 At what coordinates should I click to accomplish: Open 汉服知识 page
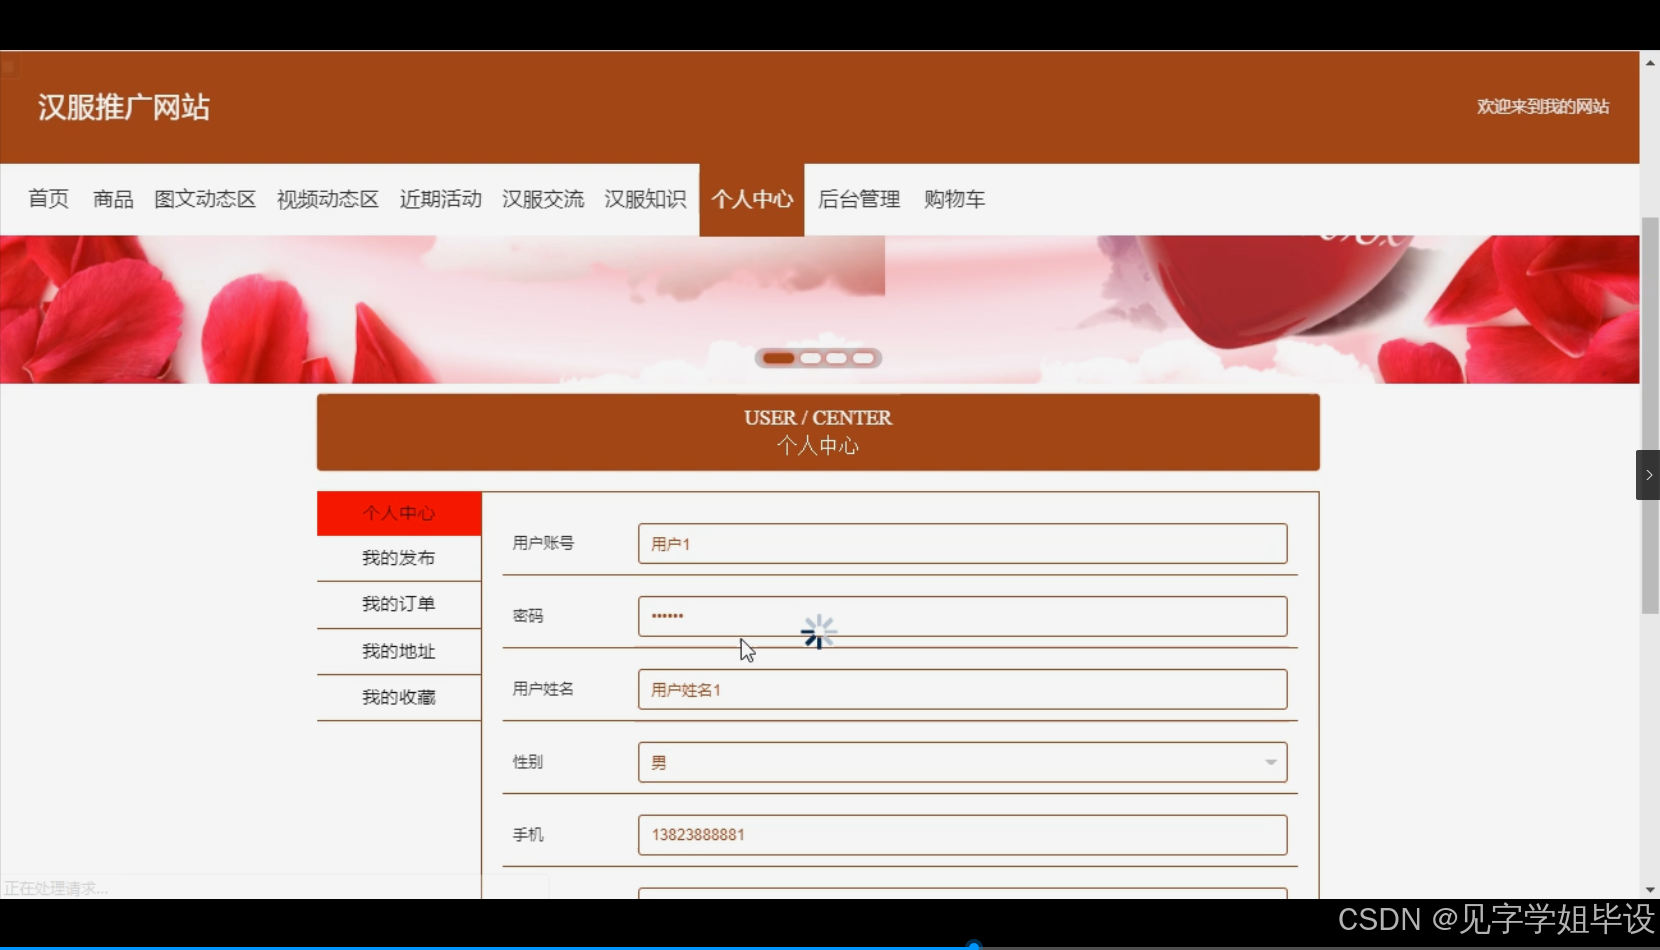coord(645,199)
